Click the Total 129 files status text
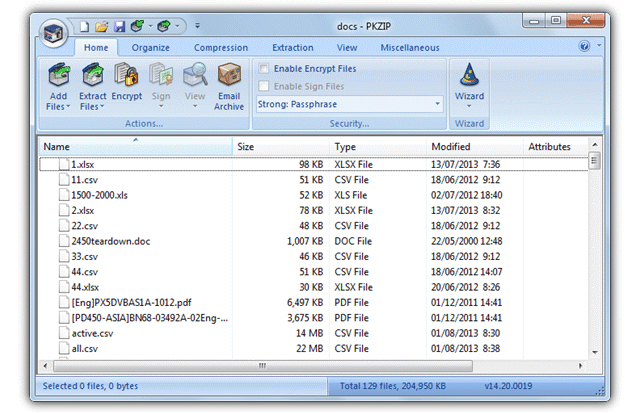 (x=393, y=386)
